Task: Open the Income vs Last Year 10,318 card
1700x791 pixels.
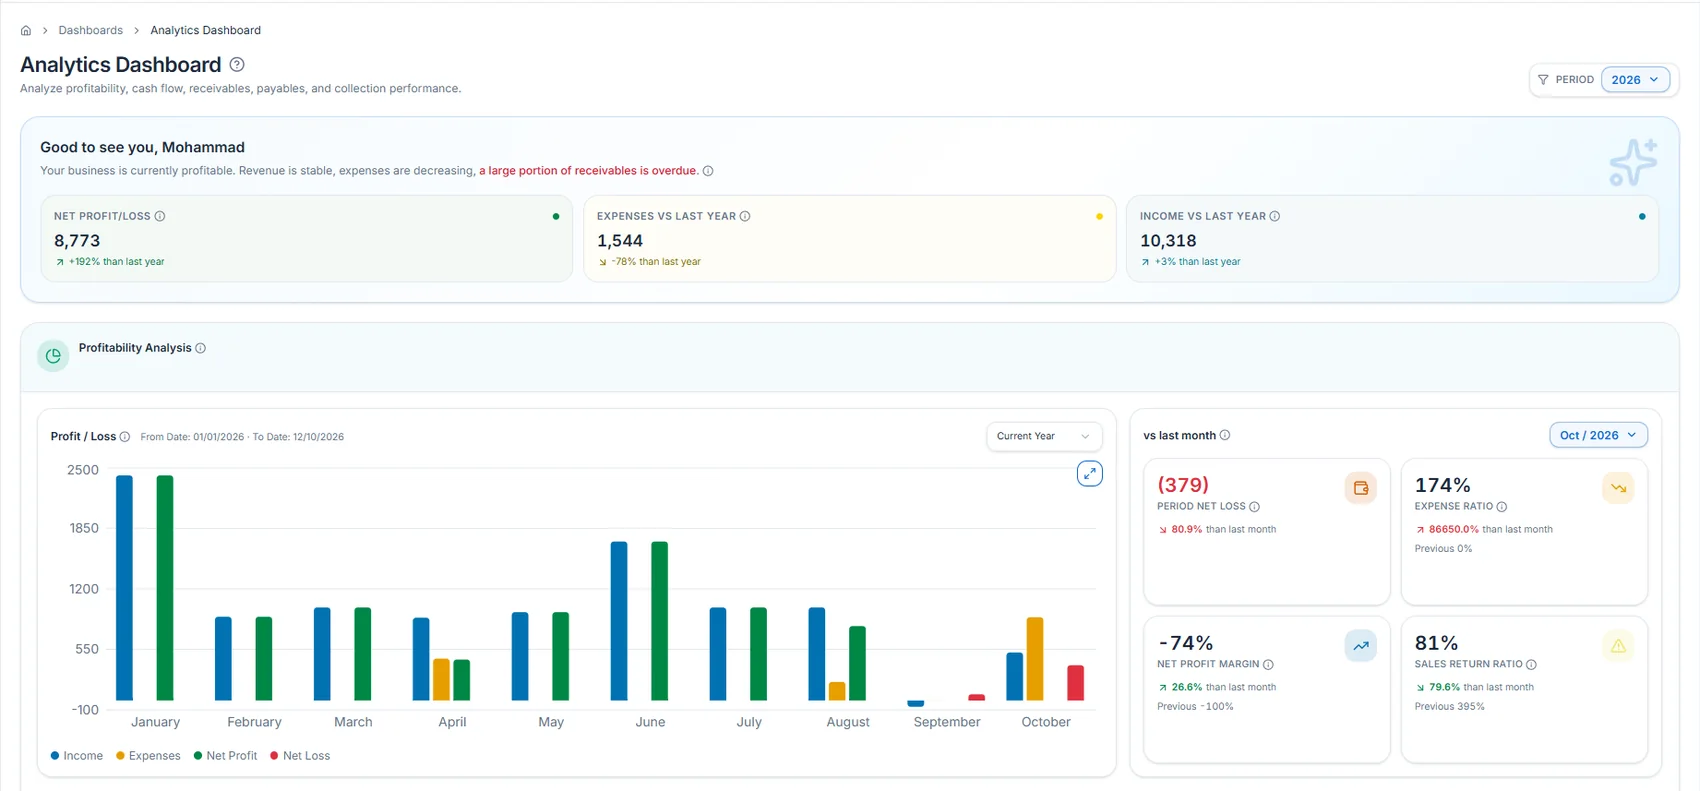Action: (x=1392, y=238)
